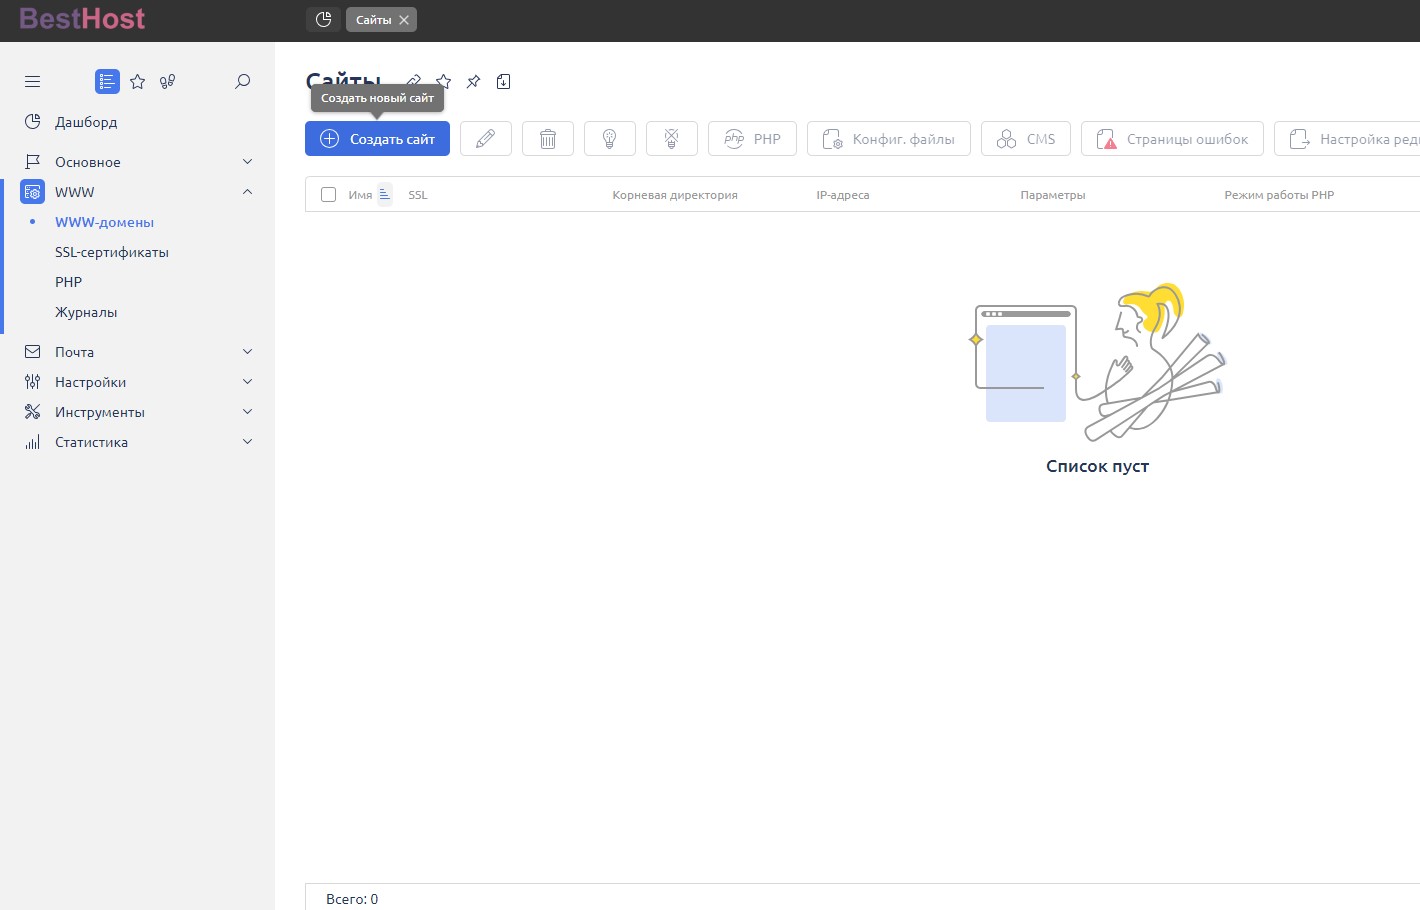
Task: Open Страницы ошибок button
Action: coord(1172,139)
